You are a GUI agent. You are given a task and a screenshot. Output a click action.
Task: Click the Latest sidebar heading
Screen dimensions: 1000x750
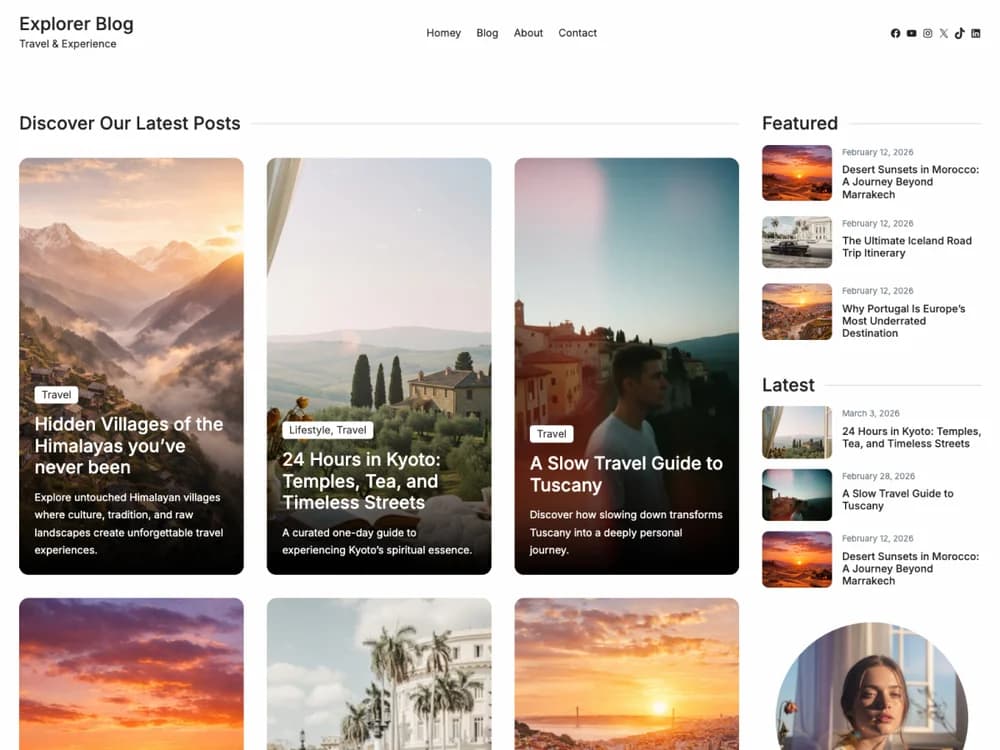coord(788,385)
